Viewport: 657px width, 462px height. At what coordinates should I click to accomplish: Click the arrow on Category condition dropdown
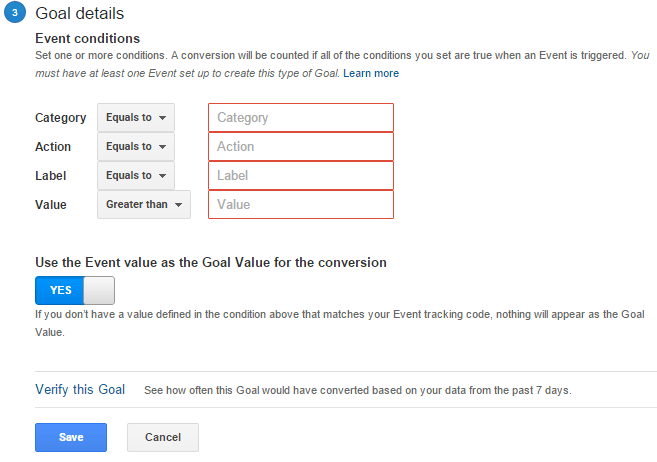click(x=163, y=118)
